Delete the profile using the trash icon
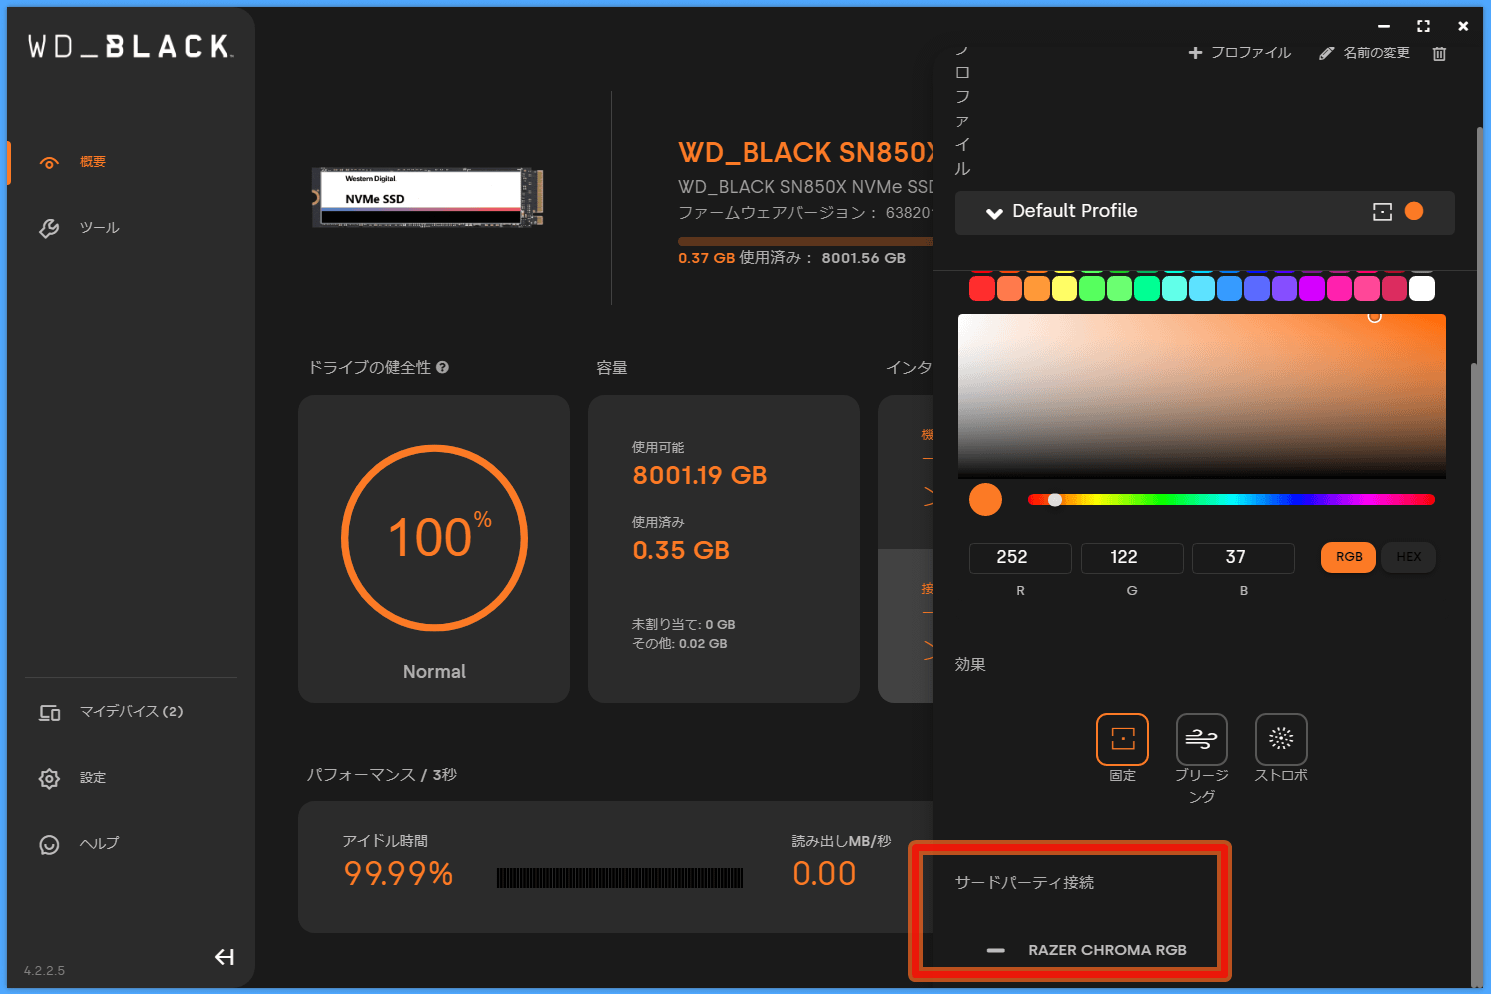 pos(1439,54)
